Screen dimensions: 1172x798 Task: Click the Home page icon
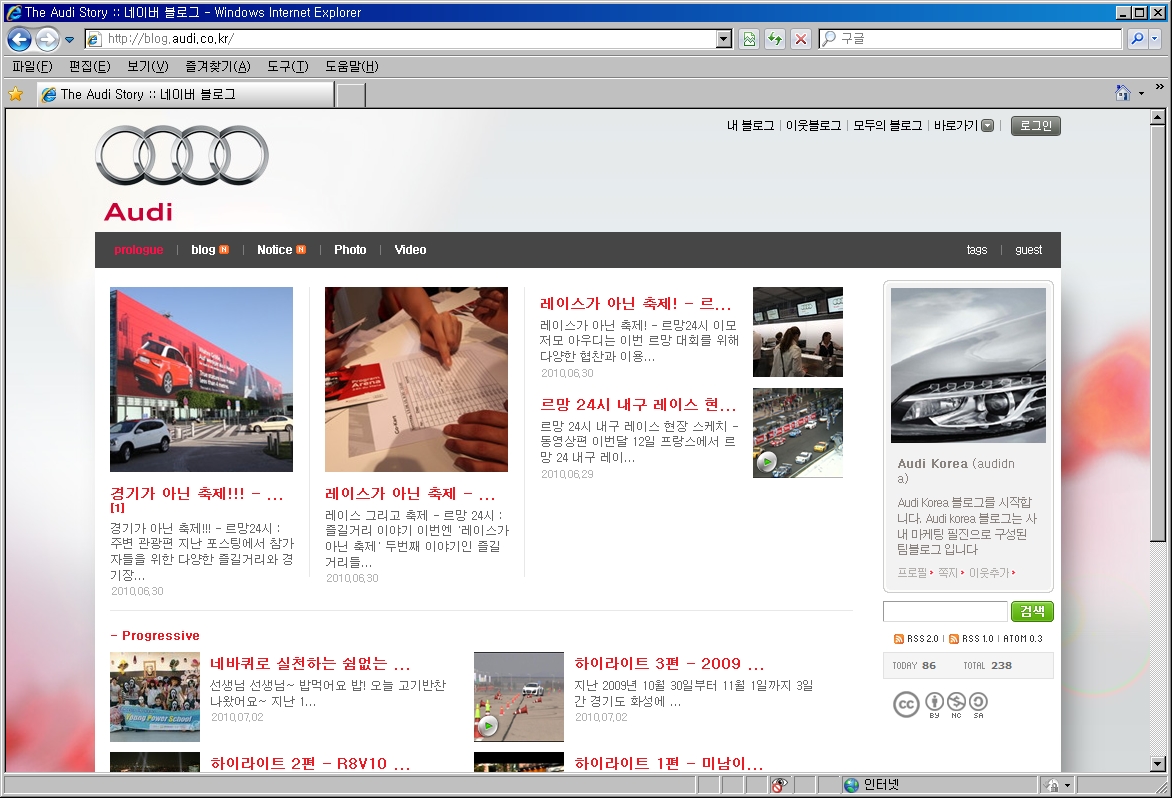pos(1123,93)
